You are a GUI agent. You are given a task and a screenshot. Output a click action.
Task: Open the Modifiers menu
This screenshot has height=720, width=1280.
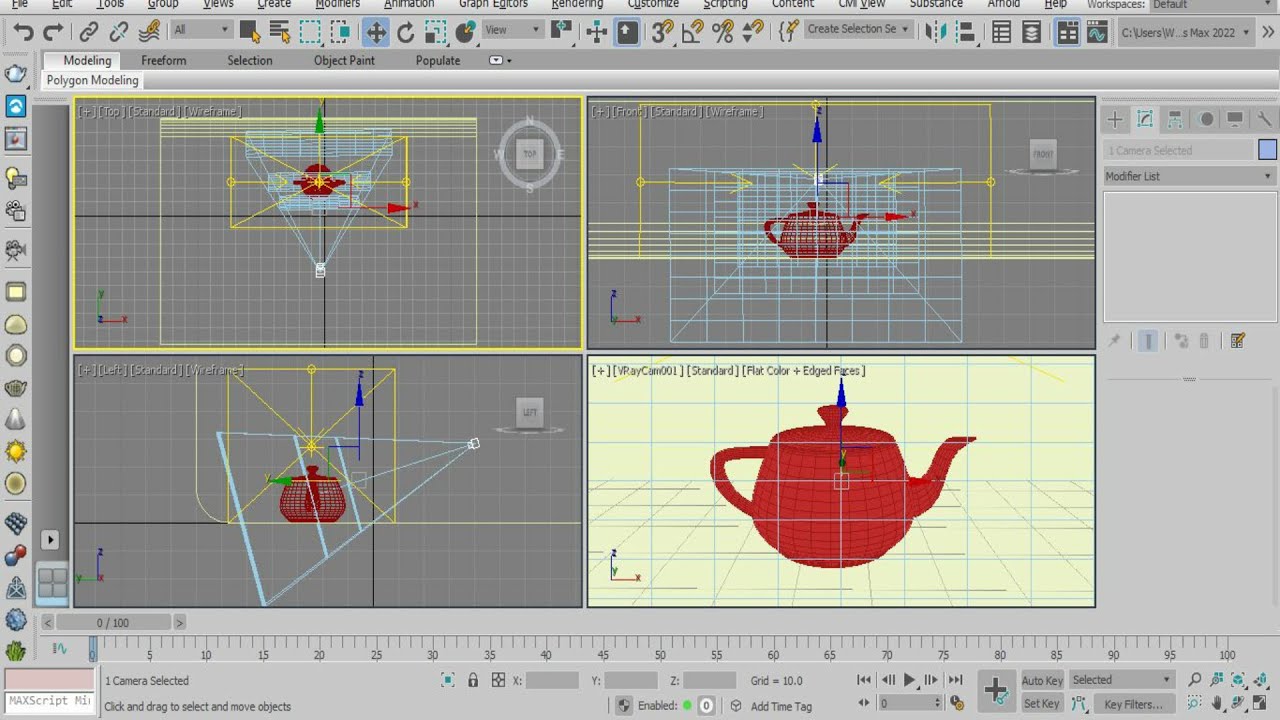337,4
